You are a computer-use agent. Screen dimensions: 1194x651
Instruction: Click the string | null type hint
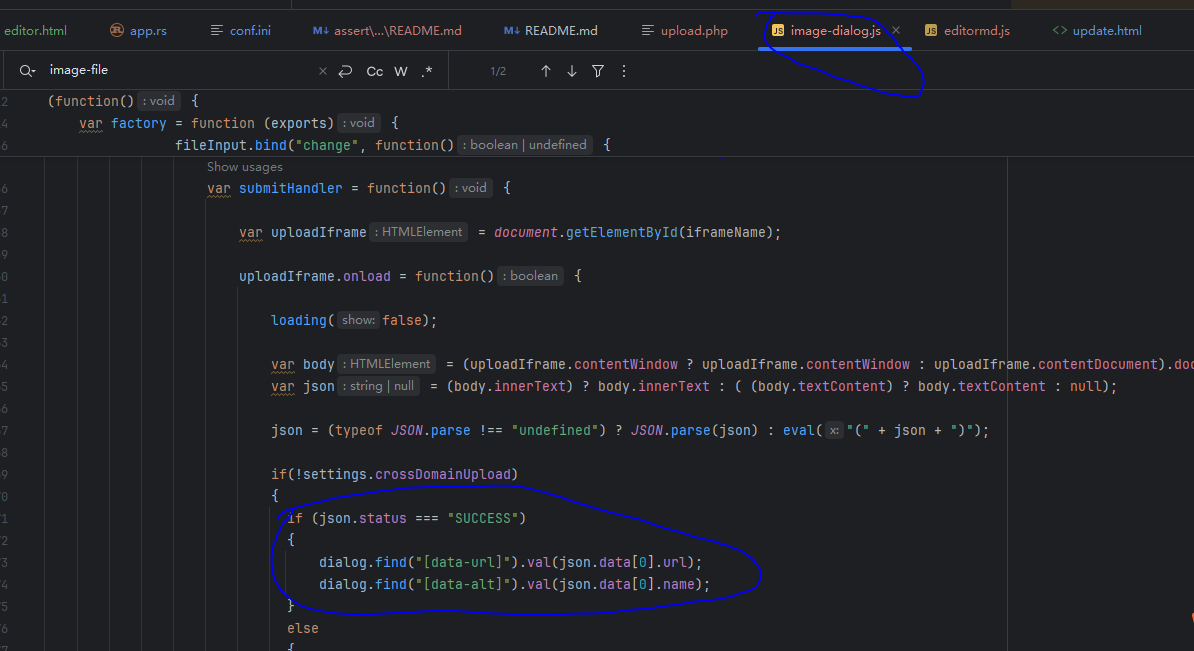(378, 386)
